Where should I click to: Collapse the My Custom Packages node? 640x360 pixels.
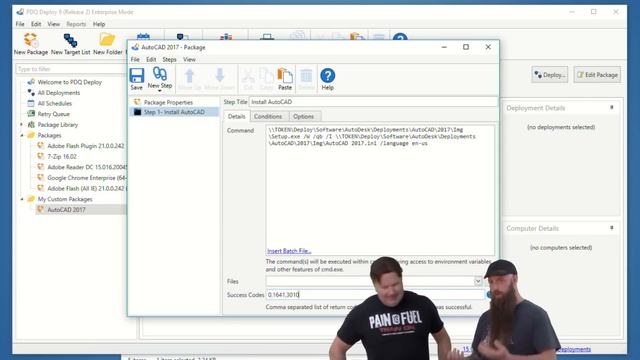[x=22, y=199]
